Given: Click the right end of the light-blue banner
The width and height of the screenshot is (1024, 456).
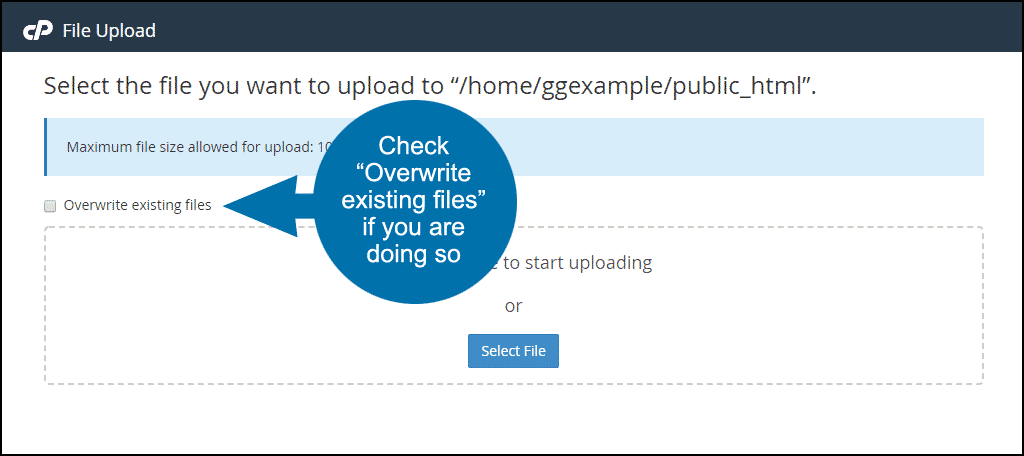Looking at the screenshot, I should click(947, 147).
